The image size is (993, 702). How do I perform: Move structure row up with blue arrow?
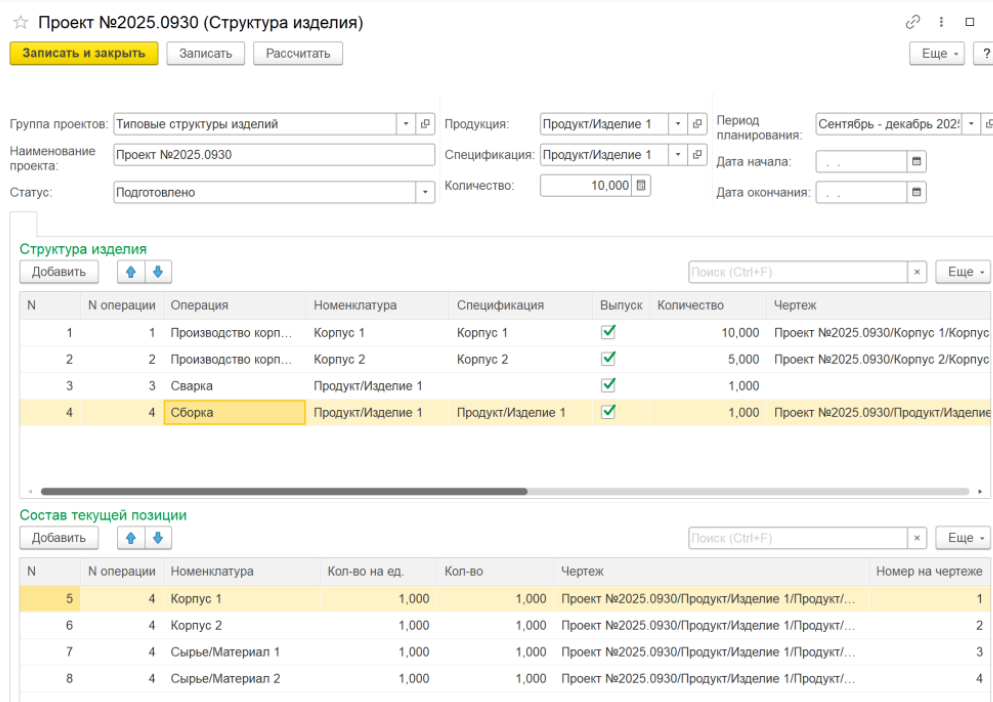(131, 271)
